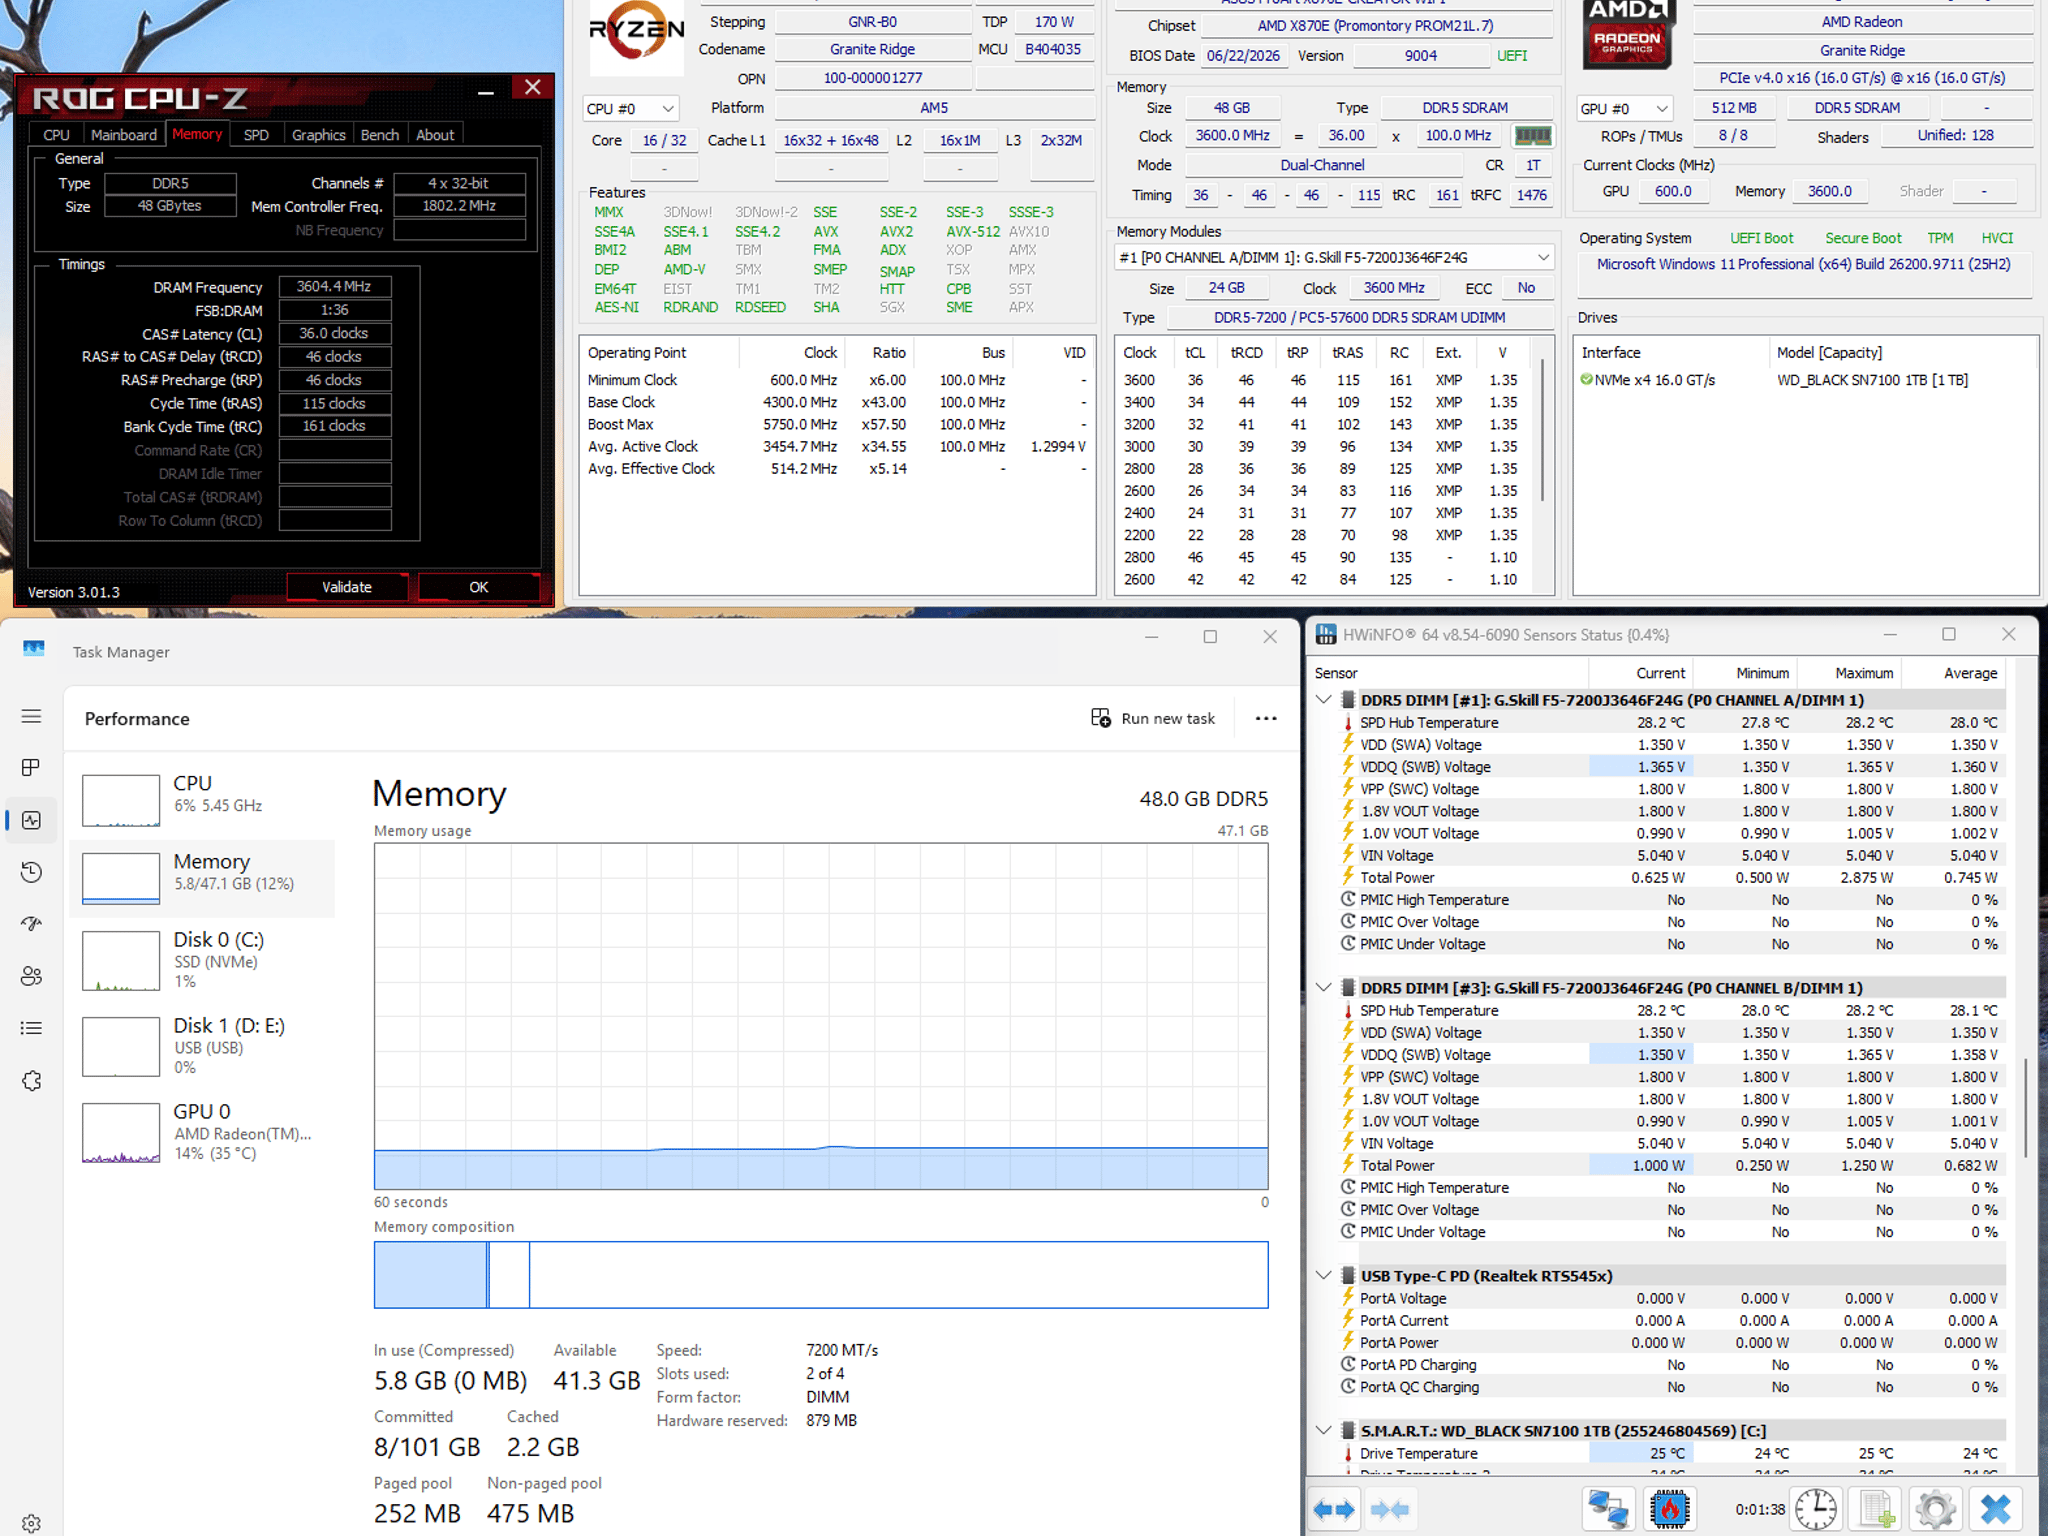2048x1536 pixels.
Task: Open Task Manager Users sidebar icon
Action: click(32, 976)
